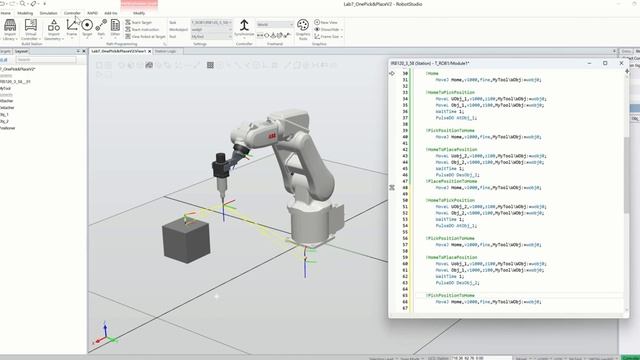The image size is (640, 360).
Task: Close the Layout side panel
Action: coord(84,51)
